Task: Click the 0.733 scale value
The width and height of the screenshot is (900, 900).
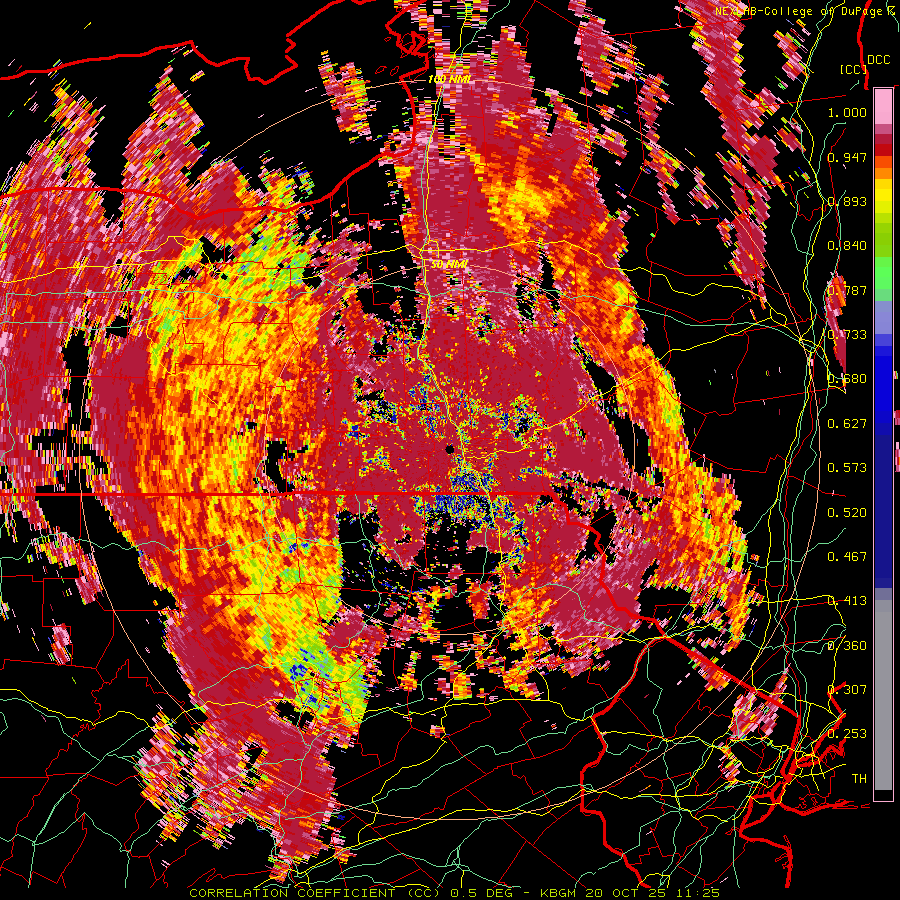Action: point(847,335)
